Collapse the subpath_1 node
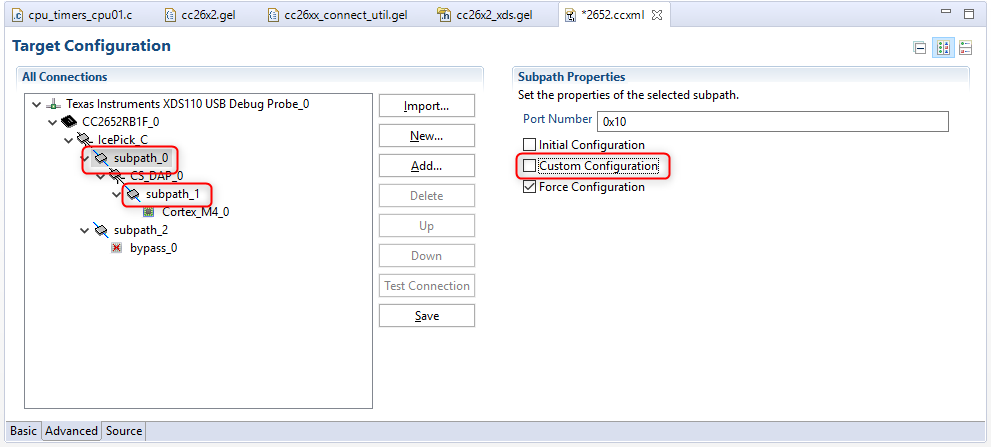This screenshot has height=447, width=991. tap(117, 194)
